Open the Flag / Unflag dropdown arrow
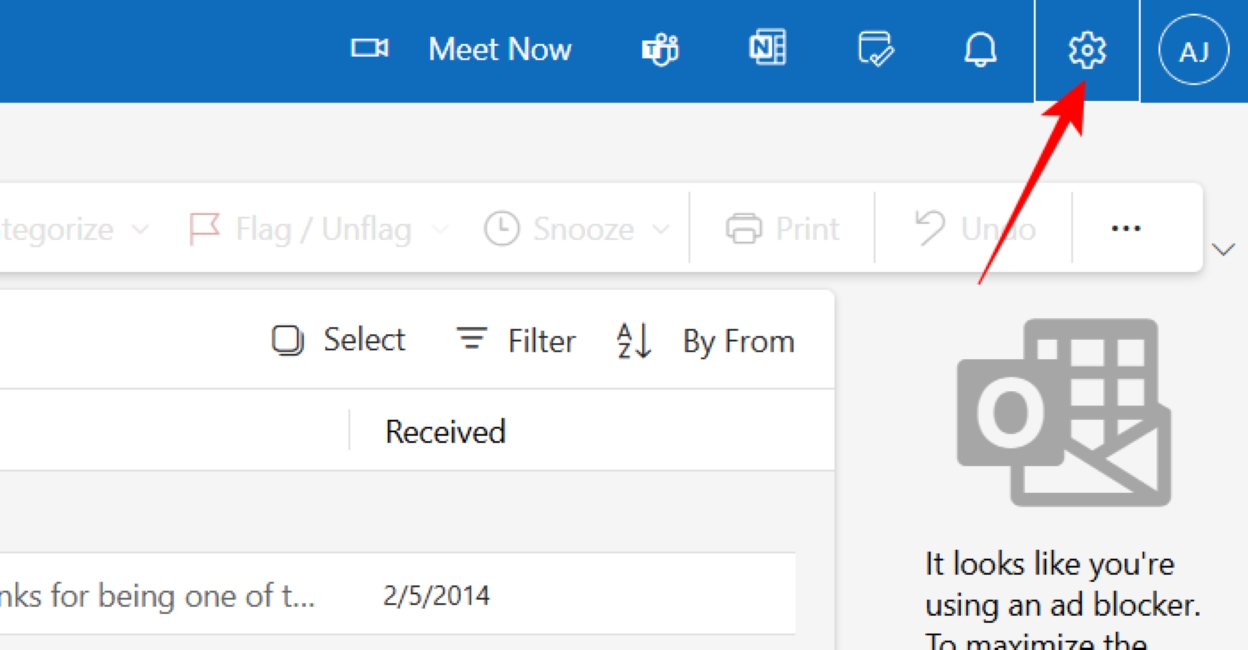Image resolution: width=1248 pixels, height=650 pixels. point(439,229)
